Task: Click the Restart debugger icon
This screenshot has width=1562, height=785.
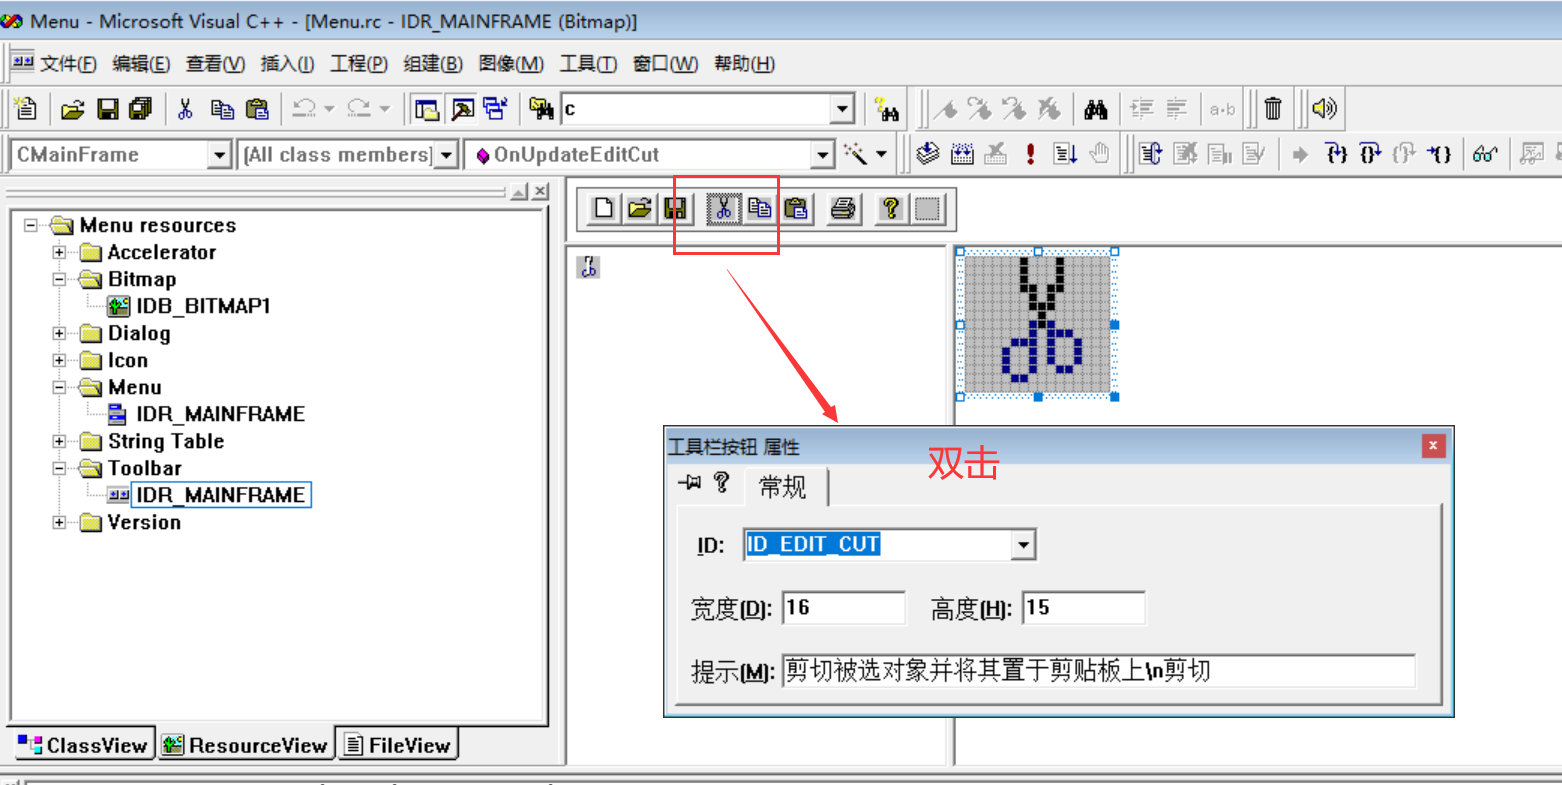Action: (1152, 154)
